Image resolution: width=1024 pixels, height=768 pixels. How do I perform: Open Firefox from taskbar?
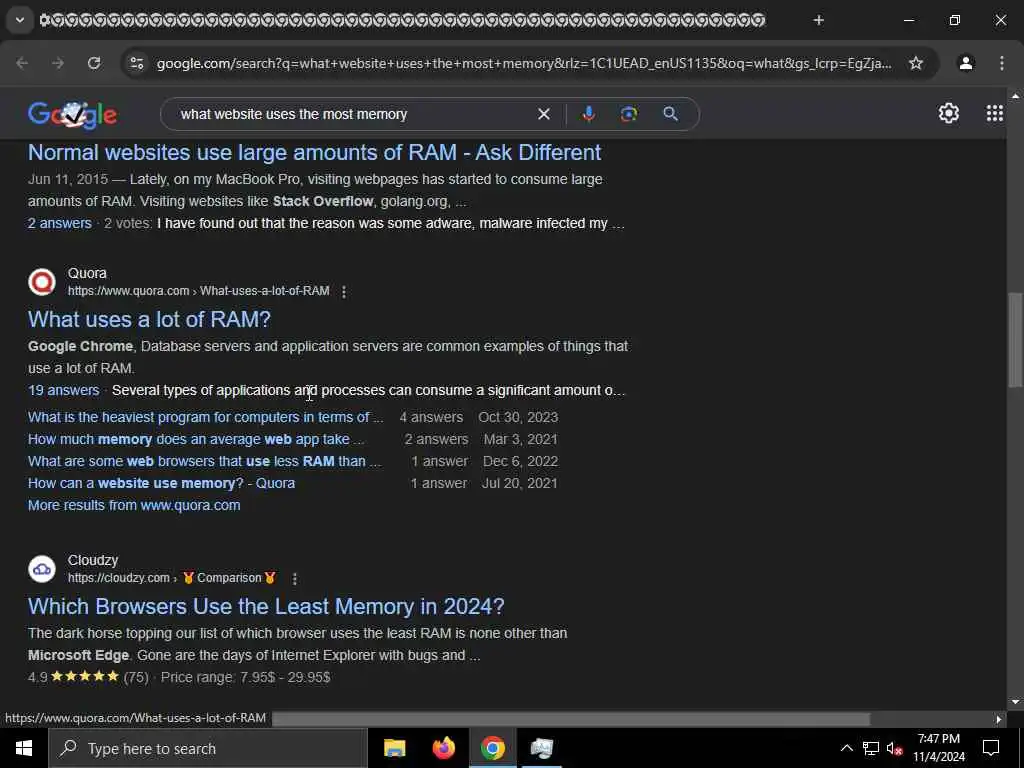(443, 748)
